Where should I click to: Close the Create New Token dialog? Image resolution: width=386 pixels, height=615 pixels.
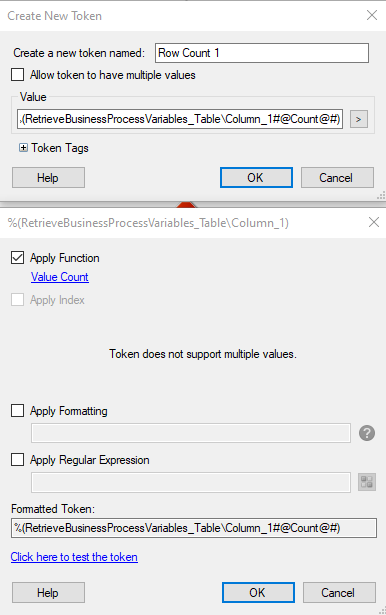click(x=371, y=15)
